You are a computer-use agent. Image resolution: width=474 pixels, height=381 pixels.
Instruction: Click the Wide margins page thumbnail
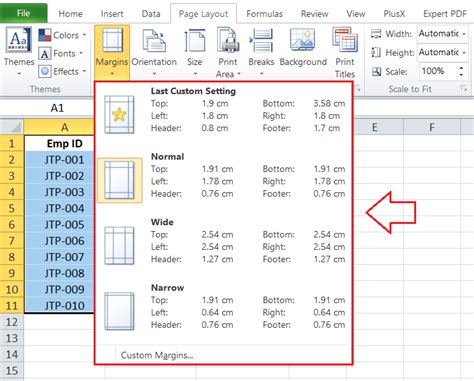[x=119, y=246]
